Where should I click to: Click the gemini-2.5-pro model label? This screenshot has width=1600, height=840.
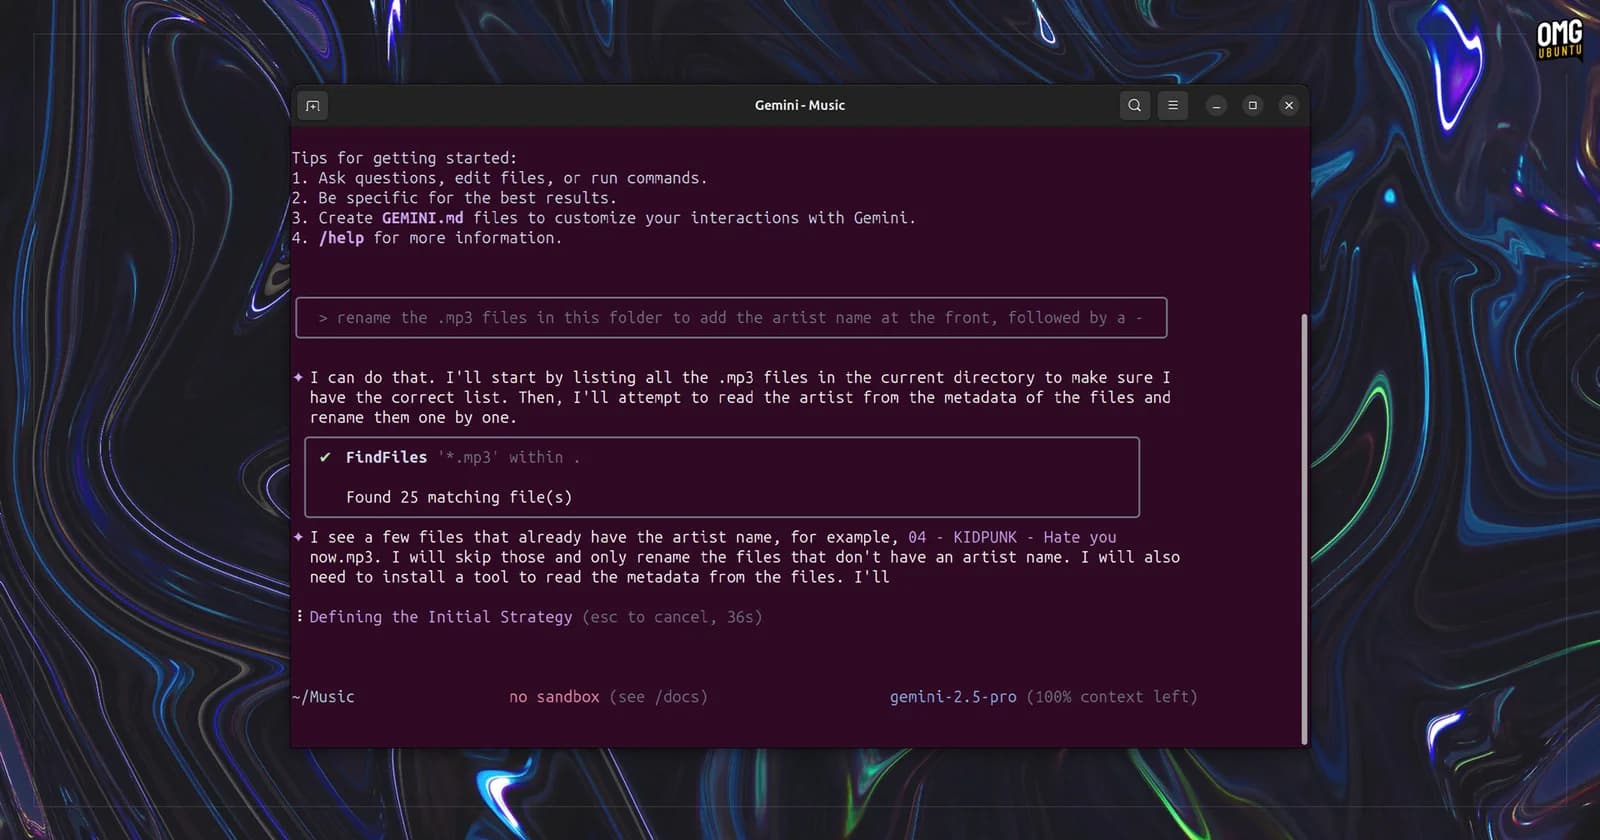(953, 697)
